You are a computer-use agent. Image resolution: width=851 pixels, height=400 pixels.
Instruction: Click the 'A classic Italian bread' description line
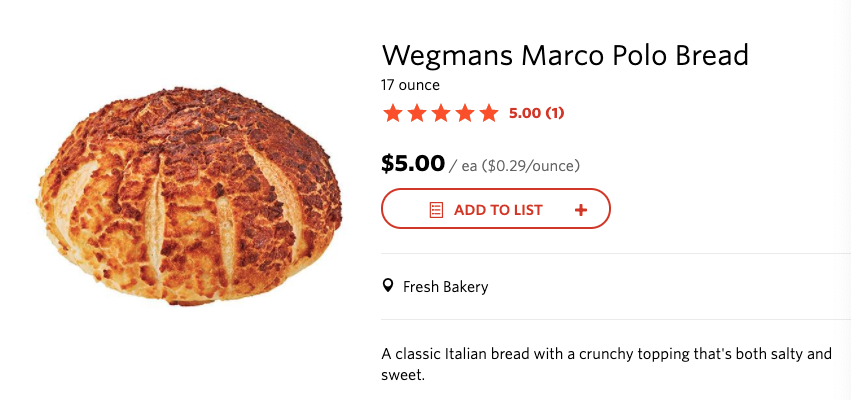tap(606, 354)
